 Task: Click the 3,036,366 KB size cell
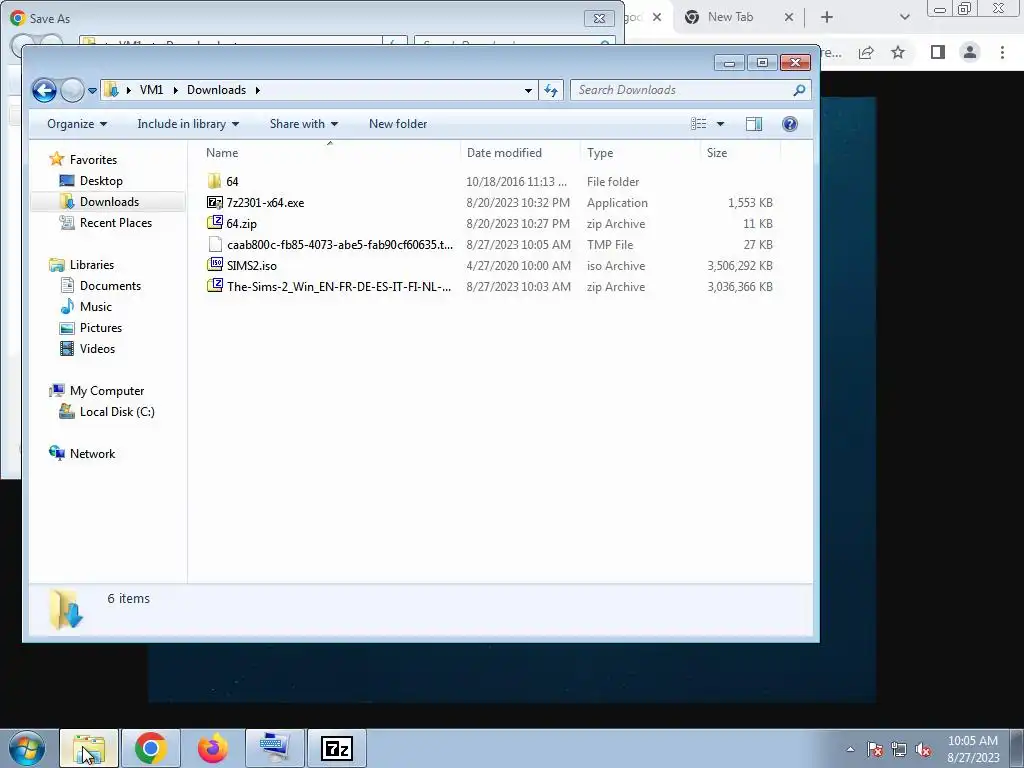click(740, 287)
